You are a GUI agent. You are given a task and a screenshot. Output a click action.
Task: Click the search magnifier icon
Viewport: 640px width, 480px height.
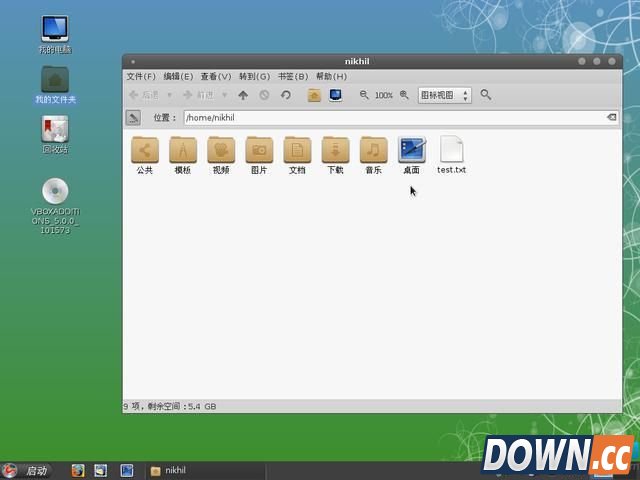486,95
